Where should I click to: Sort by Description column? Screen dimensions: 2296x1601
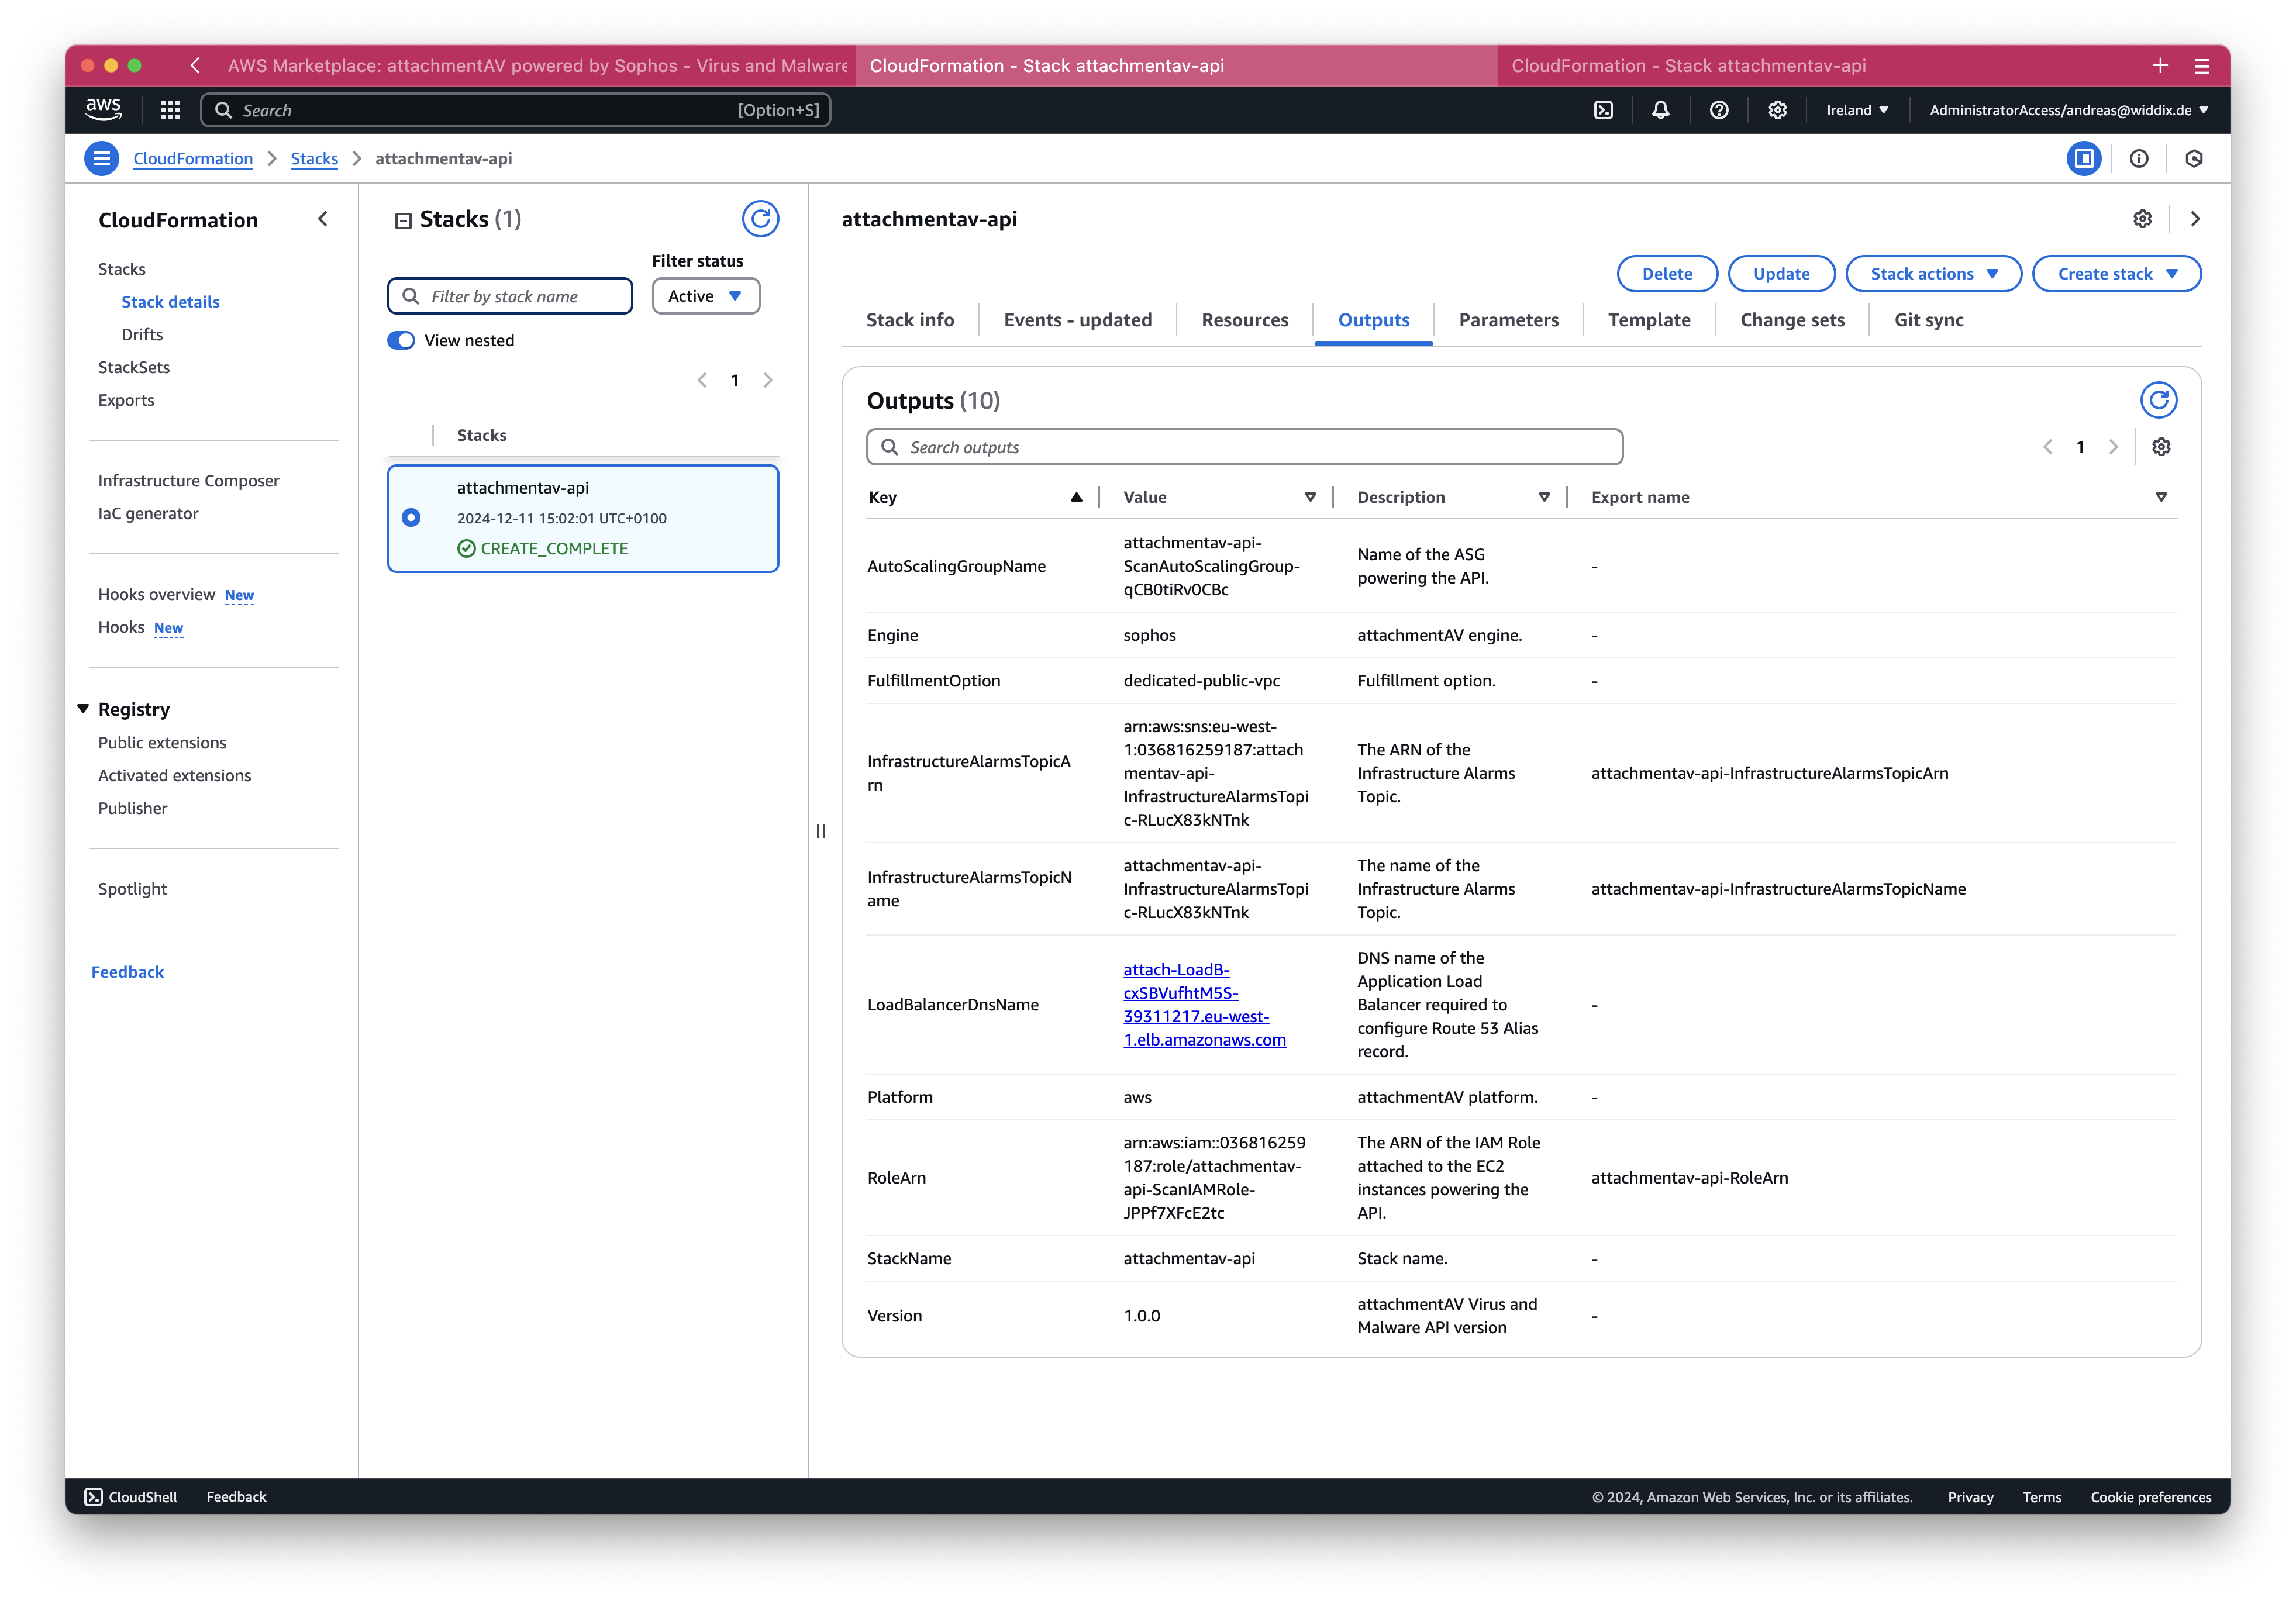pos(1544,497)
